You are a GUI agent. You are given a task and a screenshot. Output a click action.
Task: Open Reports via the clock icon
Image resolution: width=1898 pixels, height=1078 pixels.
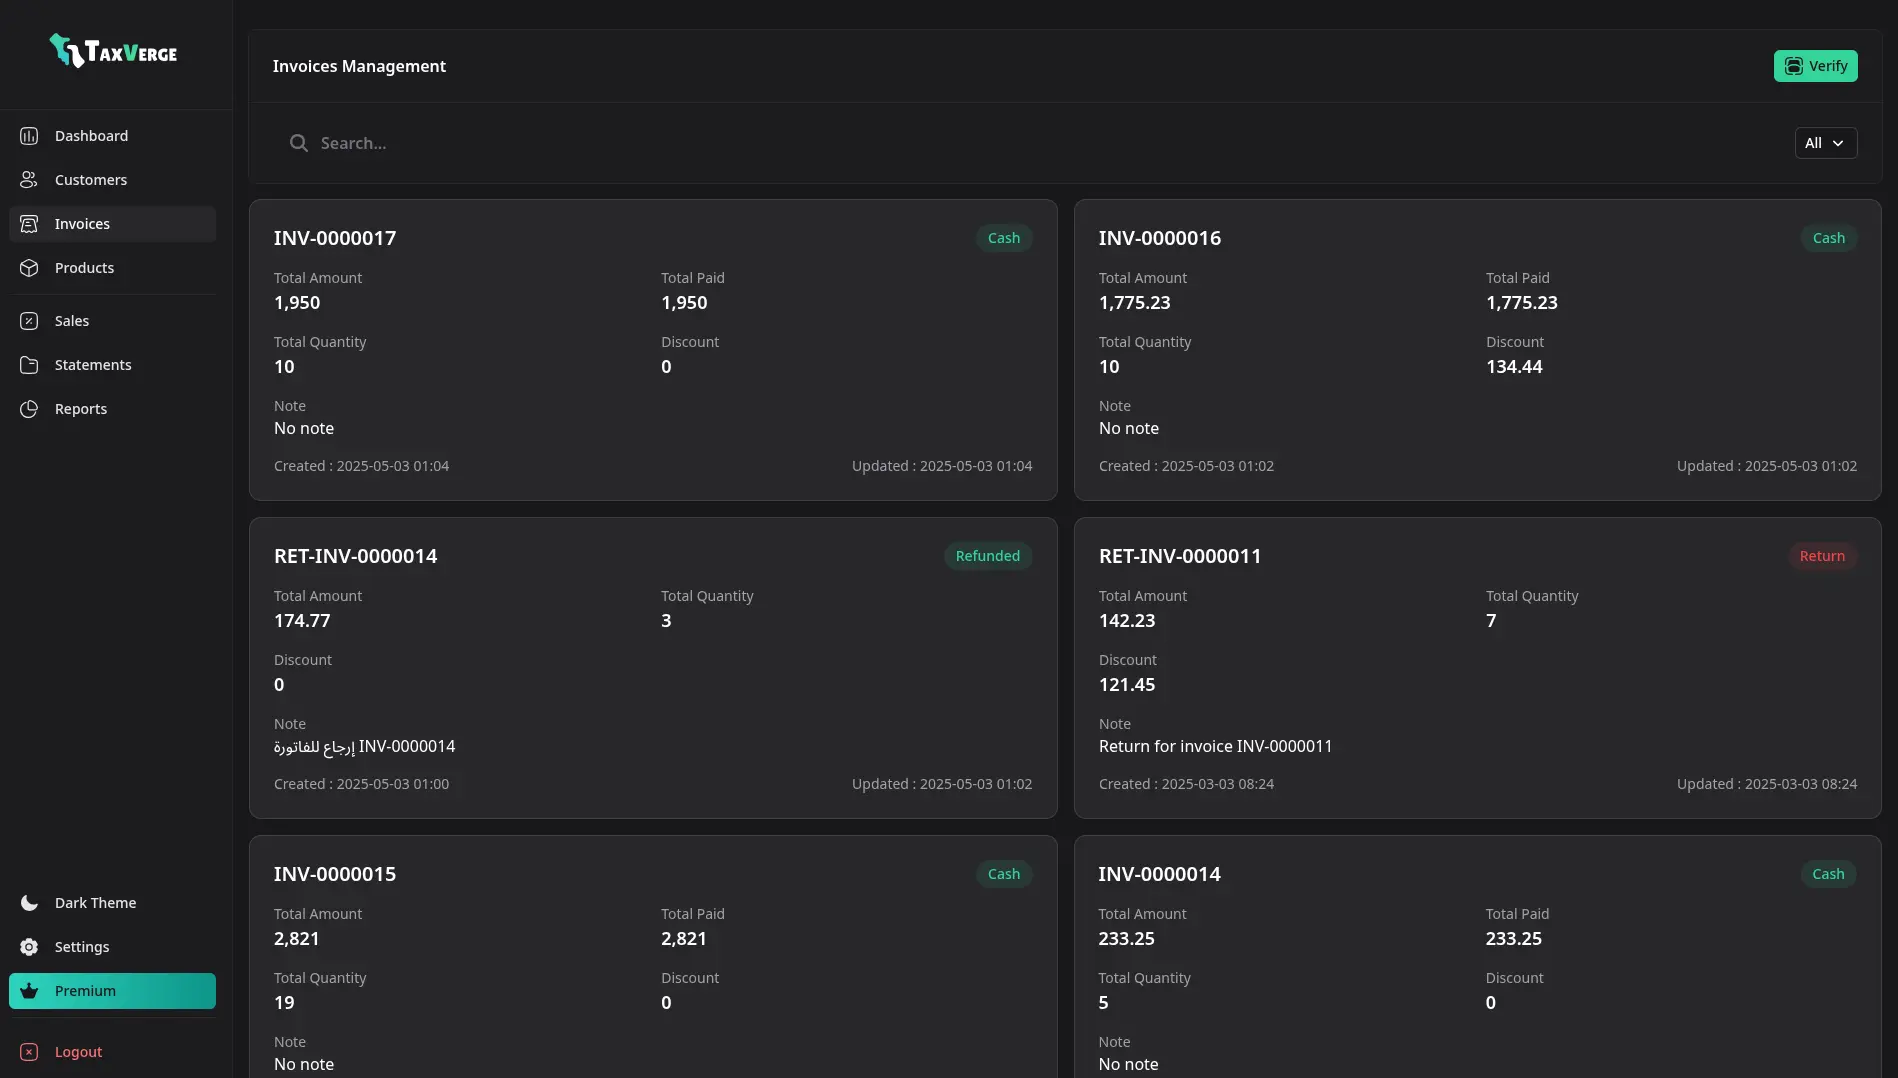[x=28, y=408]
